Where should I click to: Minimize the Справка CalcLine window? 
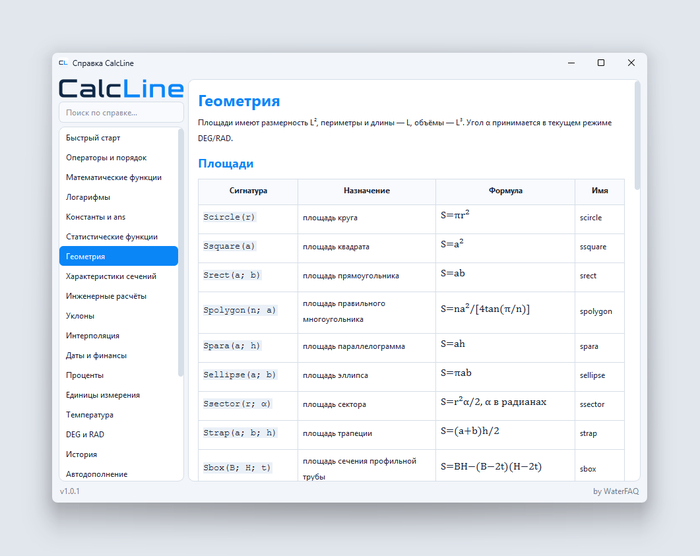click(x=571, y=63)
